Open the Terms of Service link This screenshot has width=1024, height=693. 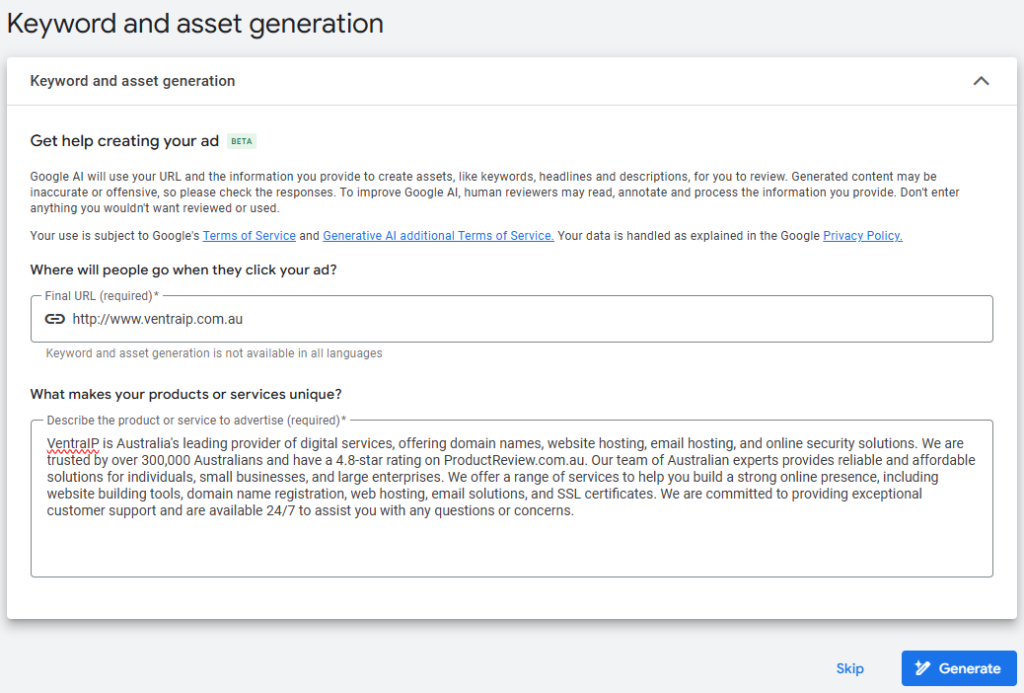(249, 236)
